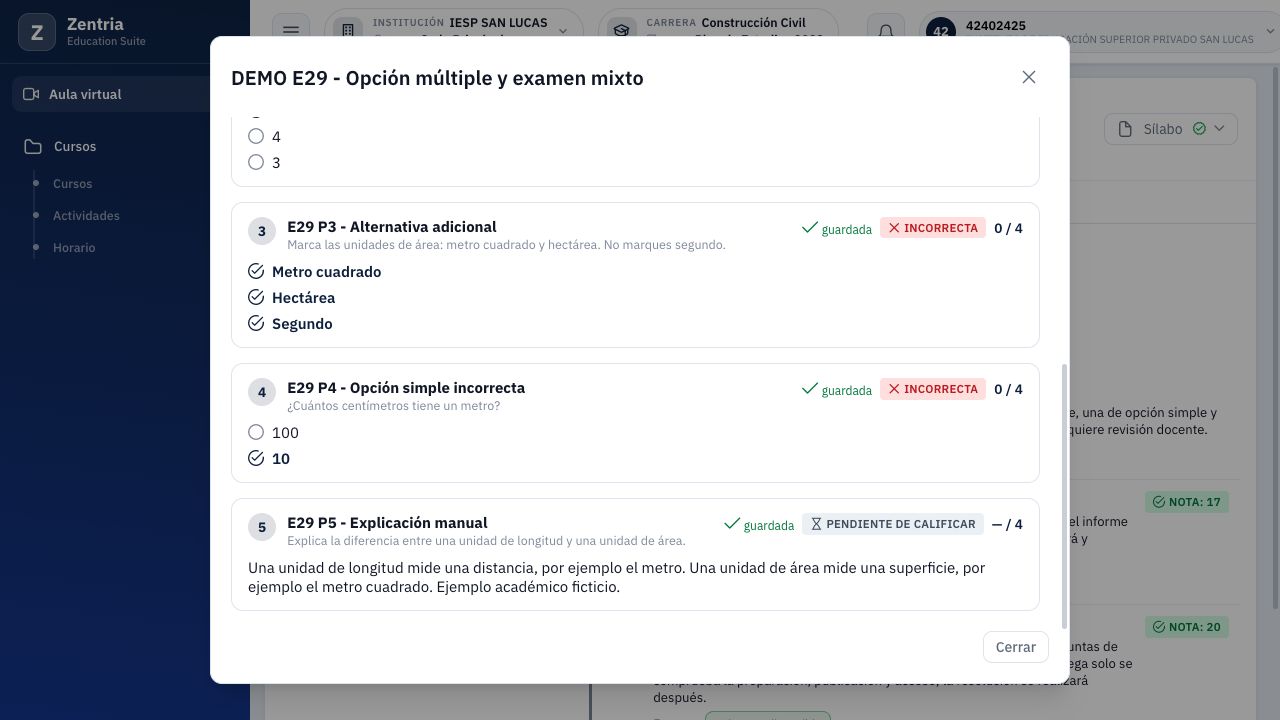1280x720 pixels.
Task: Open Horario in the sidebar
Action: 74,248
